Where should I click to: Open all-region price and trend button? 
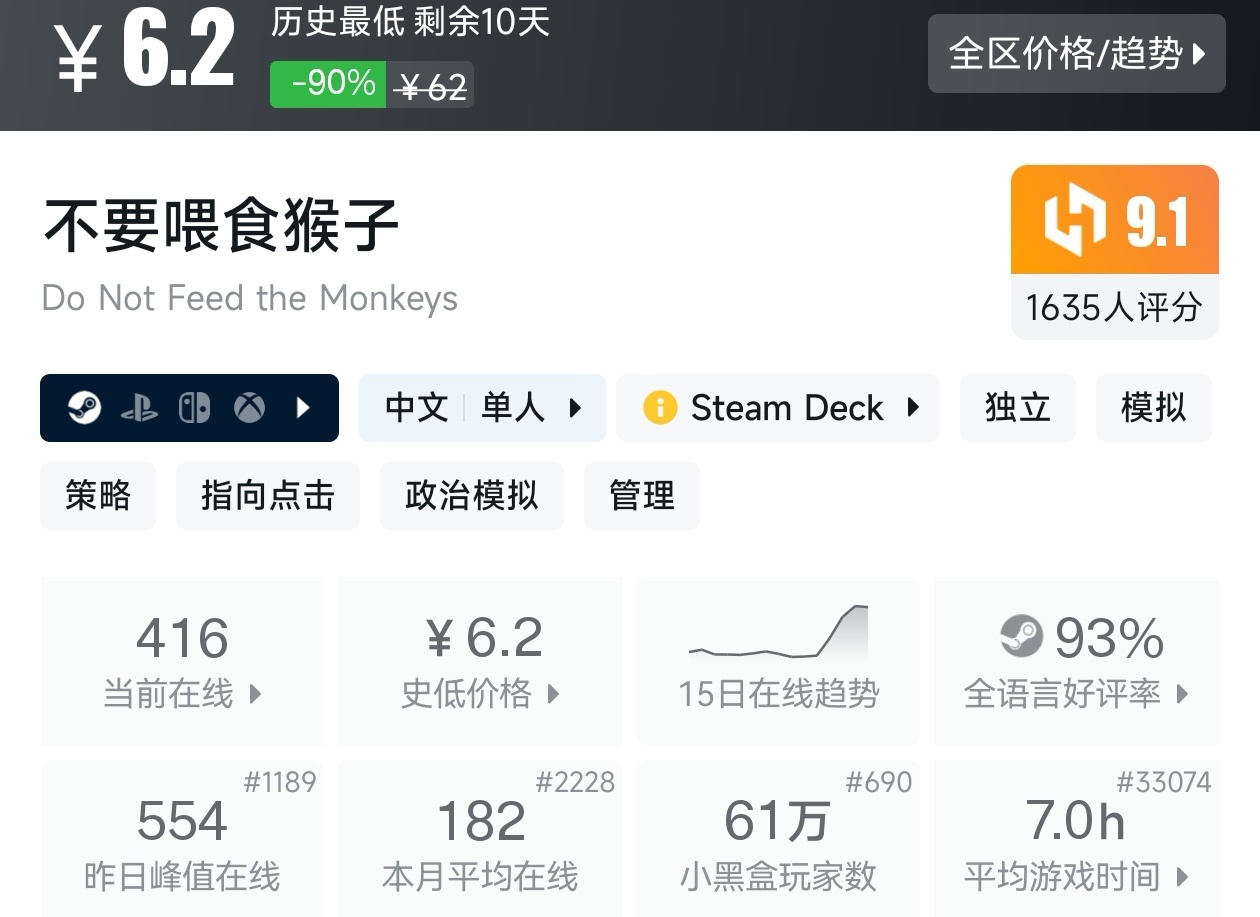point(1076,54)
